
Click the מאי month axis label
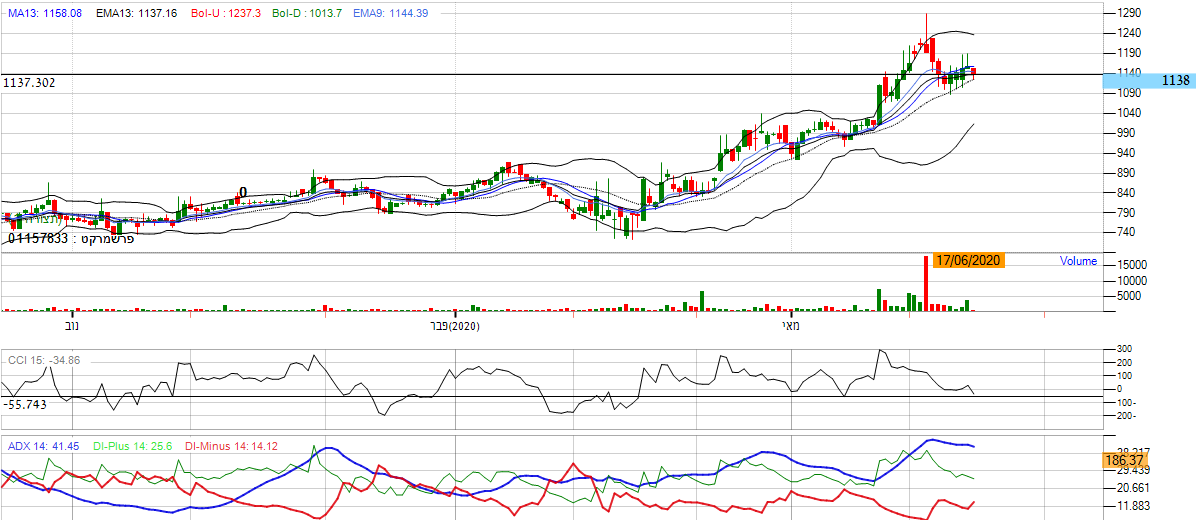tap(791, 326)
